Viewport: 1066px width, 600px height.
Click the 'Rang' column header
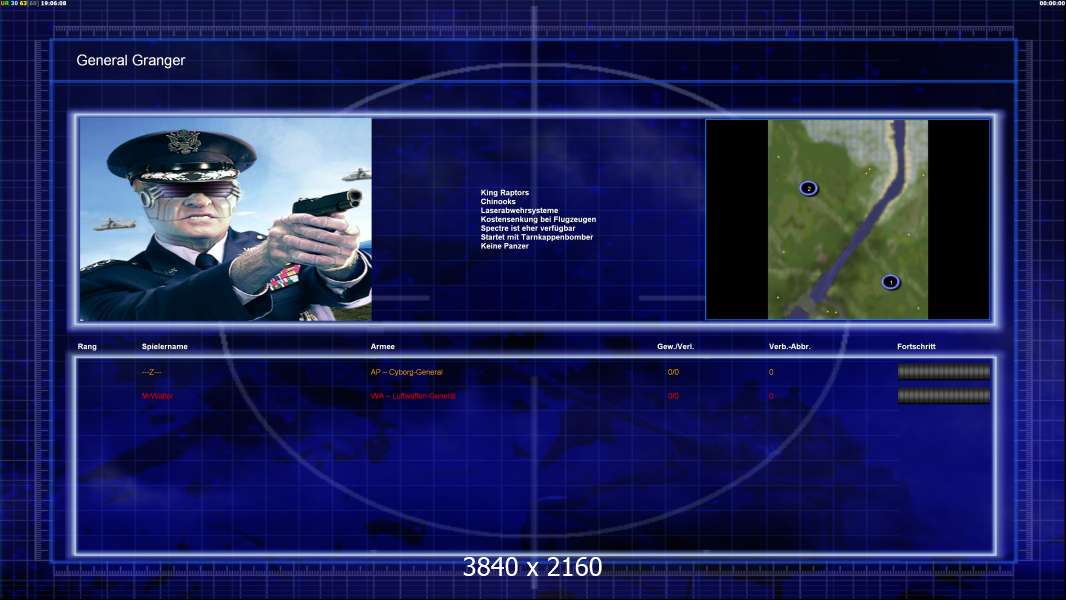87,347
